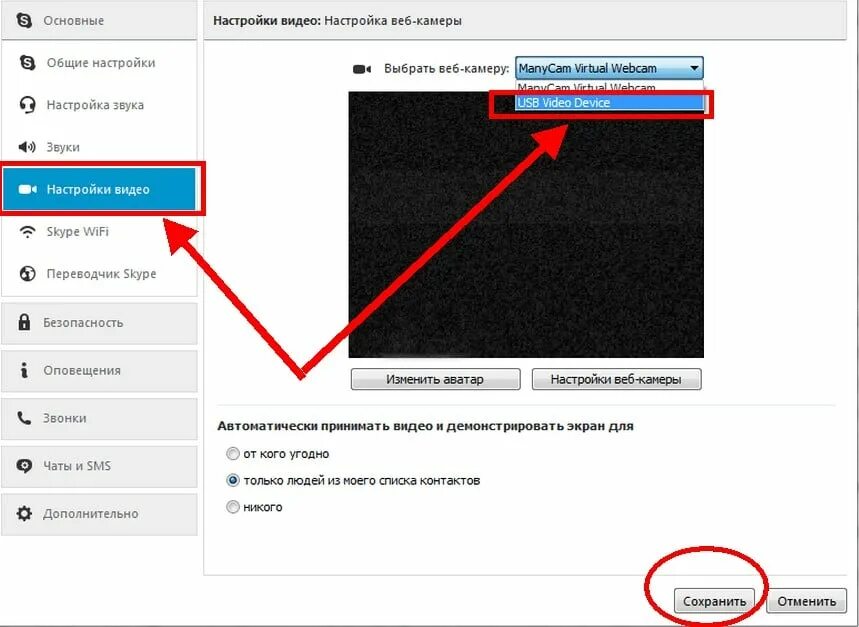Expand the Дополнительно section
859x627 pixels.
coord(99,514)
